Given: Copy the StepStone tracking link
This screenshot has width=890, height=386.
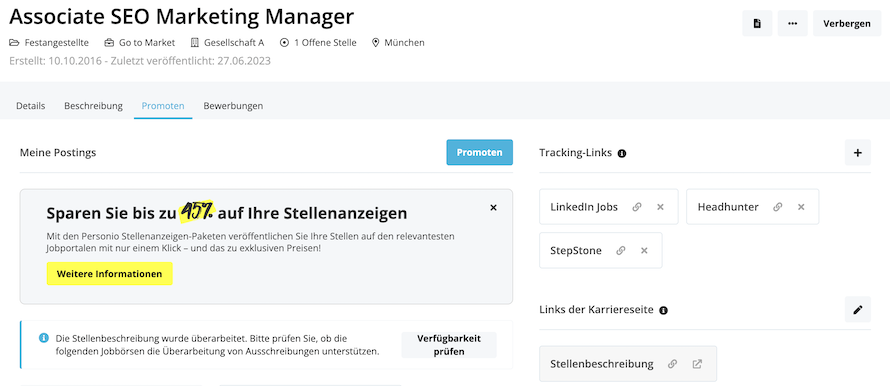Looking at the screenshot, I should (621, 250).
